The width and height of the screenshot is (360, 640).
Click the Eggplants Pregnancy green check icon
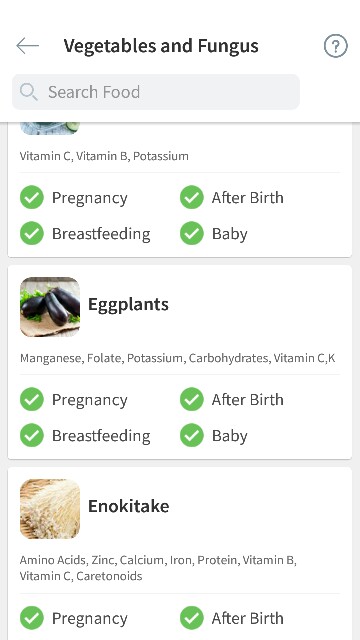32,399
